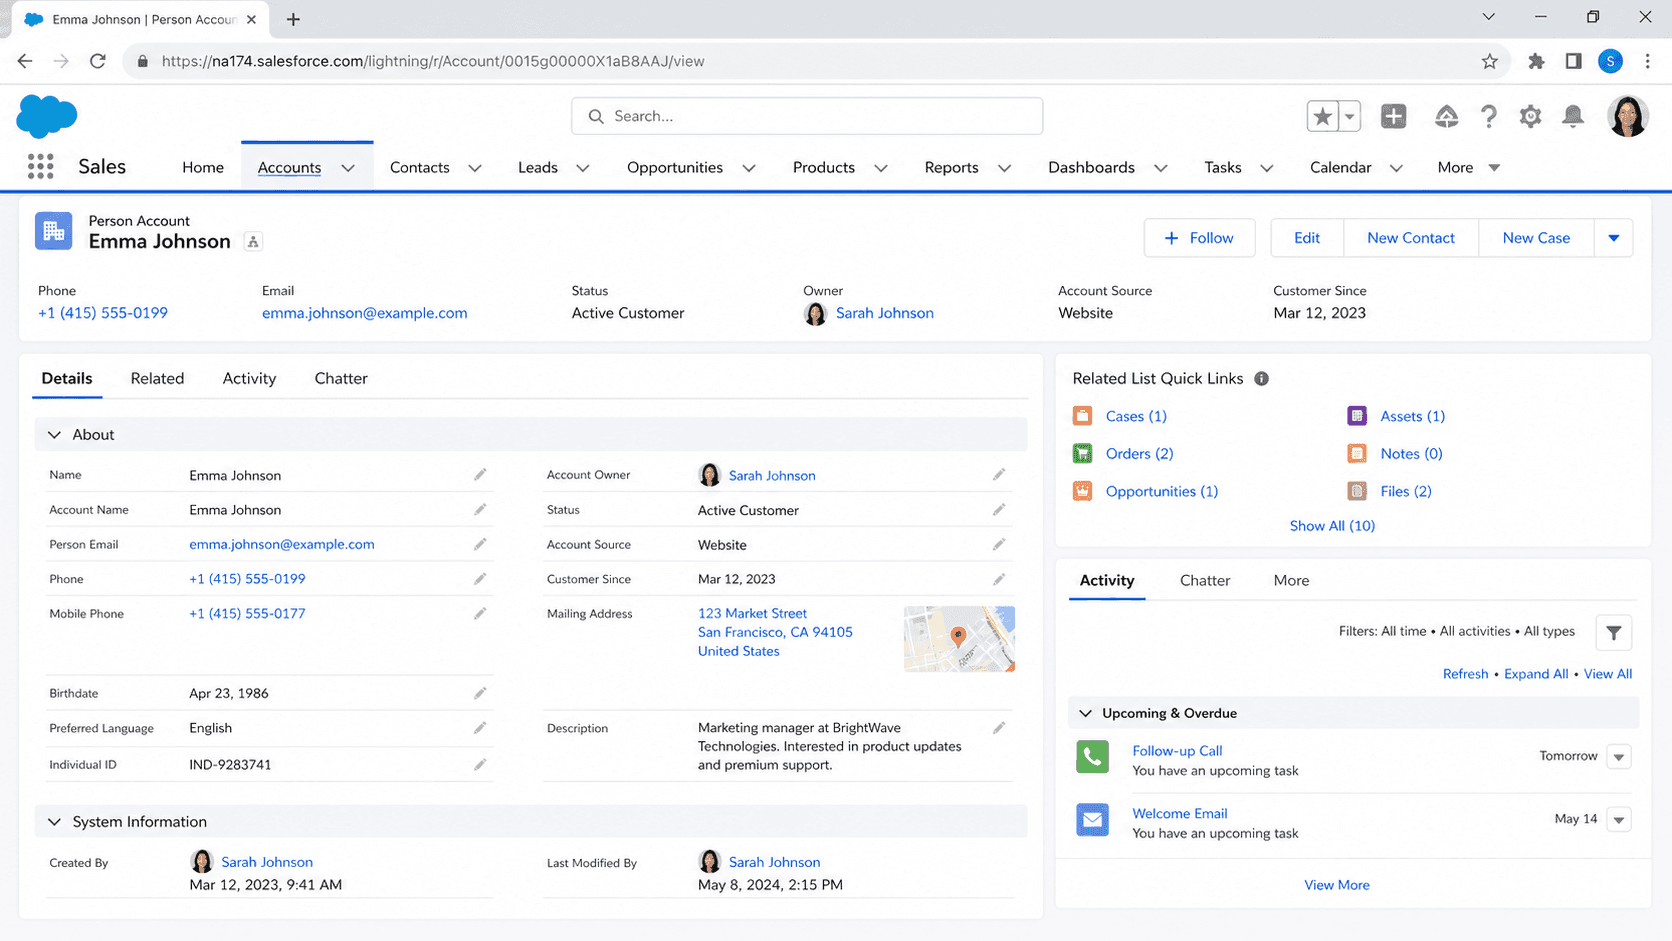Edit the Name field pencil icon

[x=480, y=475]
